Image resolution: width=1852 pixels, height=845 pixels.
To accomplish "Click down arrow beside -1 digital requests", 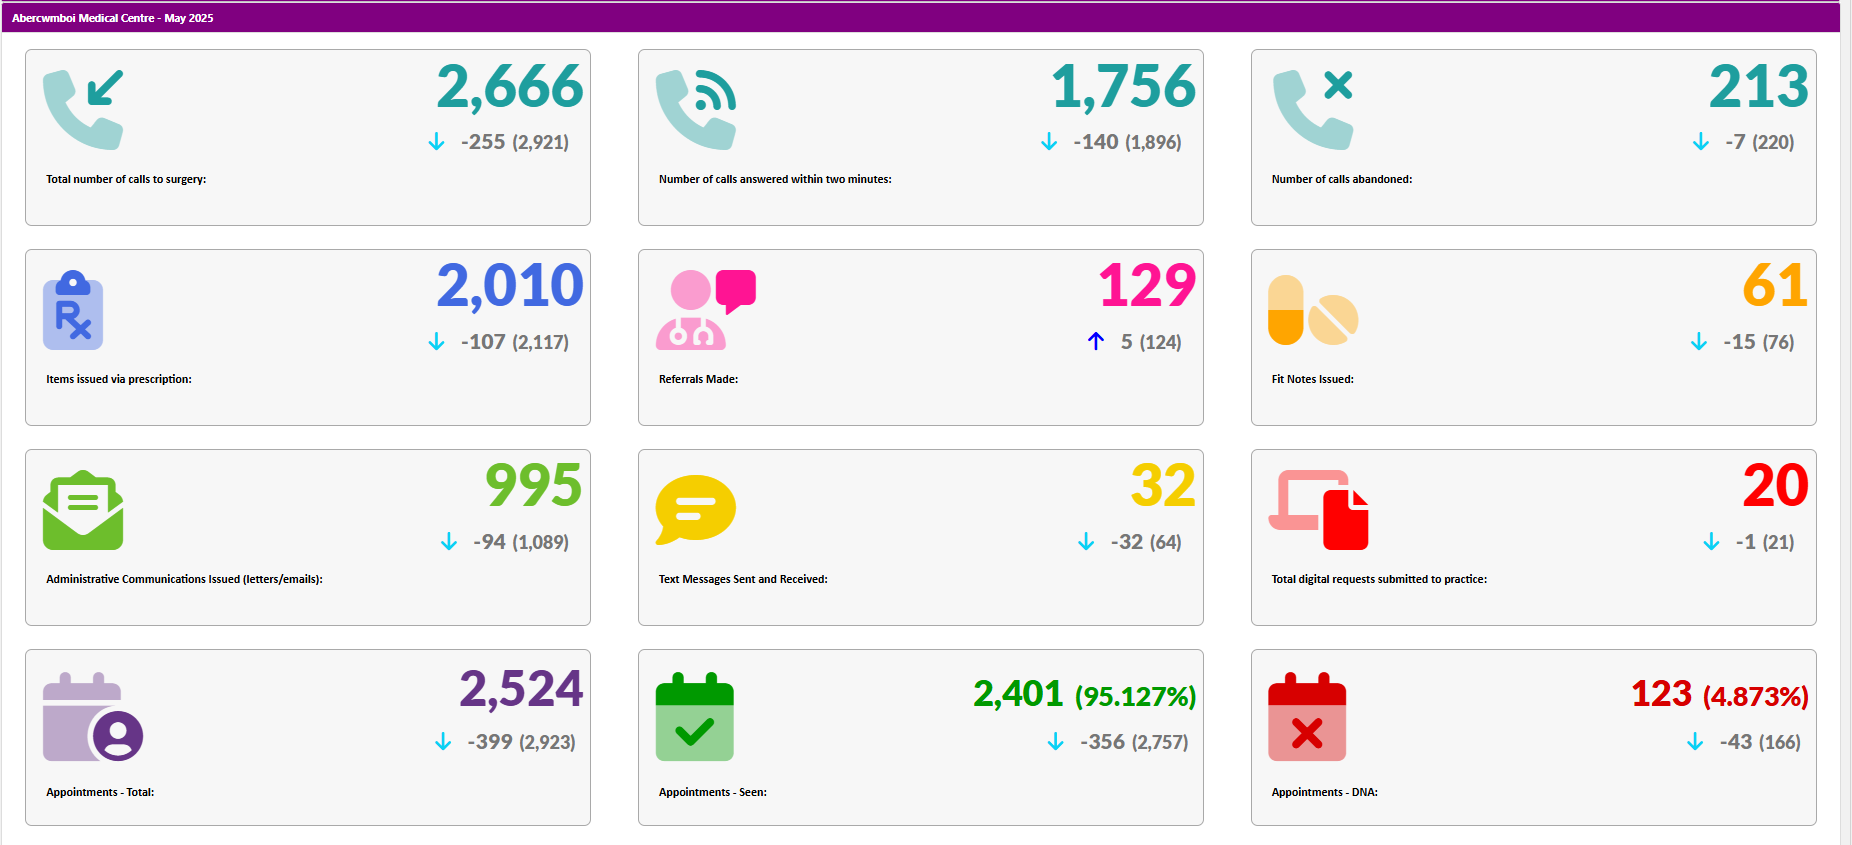I will tap(1711, 542).
